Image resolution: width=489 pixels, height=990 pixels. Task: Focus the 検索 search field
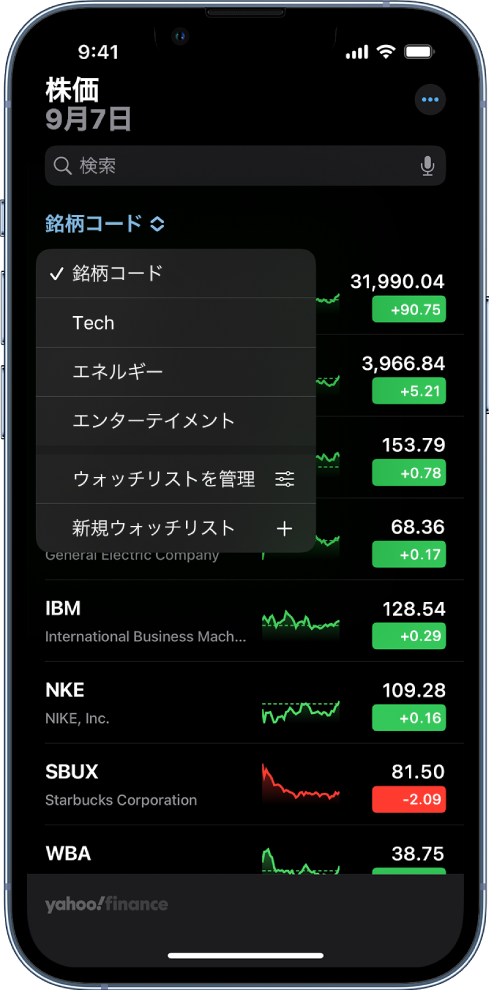(x=245, y=166)
